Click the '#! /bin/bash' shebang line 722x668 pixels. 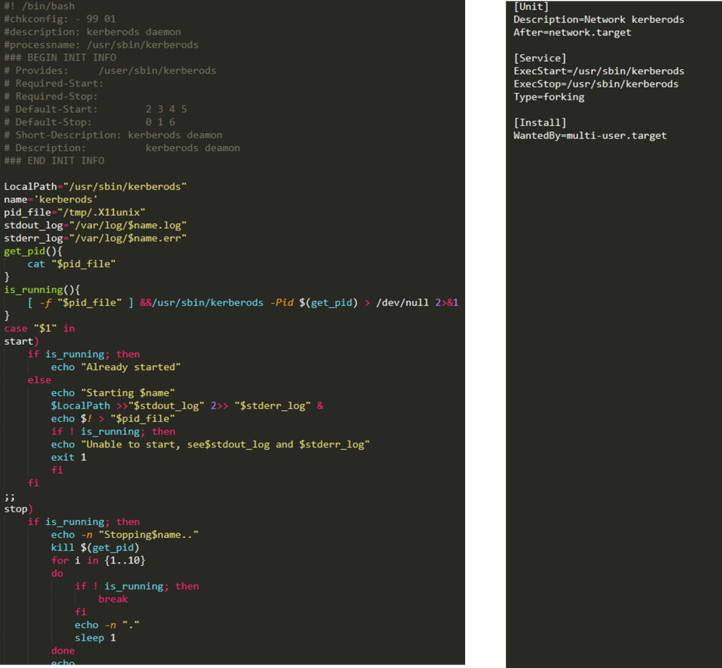point(39,6)
